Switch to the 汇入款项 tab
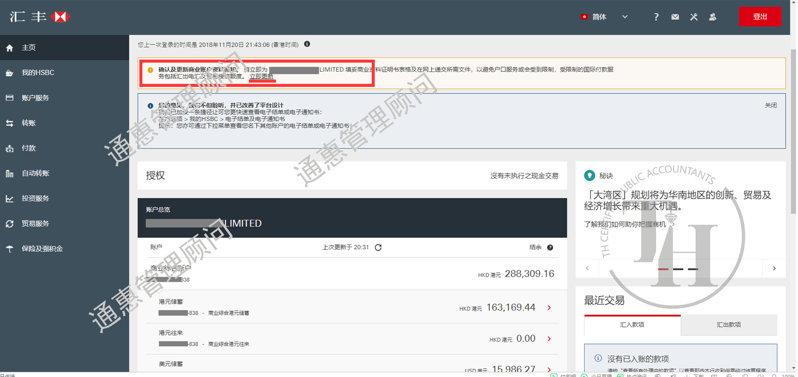The height and width of the screenshot is (377, 798). point(632,325)
